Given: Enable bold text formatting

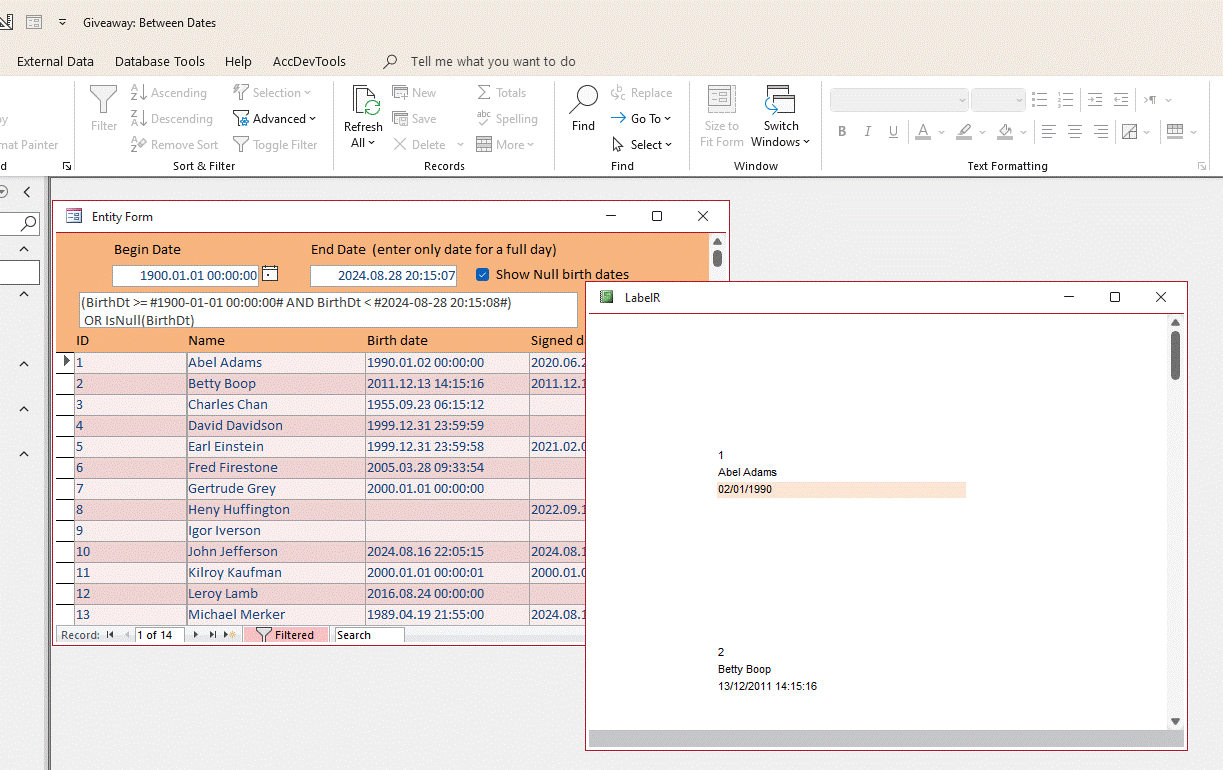Looking at the screenshot, I should click(841, 131).
